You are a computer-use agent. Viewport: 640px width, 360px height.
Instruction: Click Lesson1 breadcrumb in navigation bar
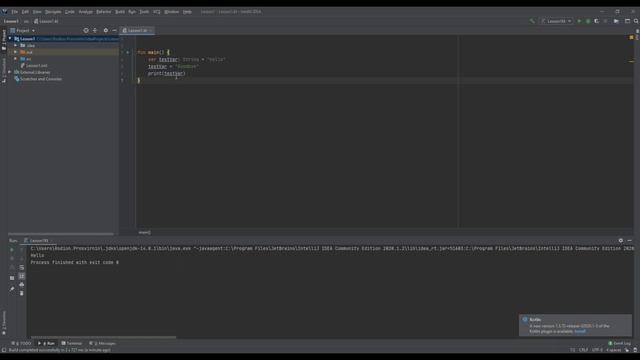(11, 21)
